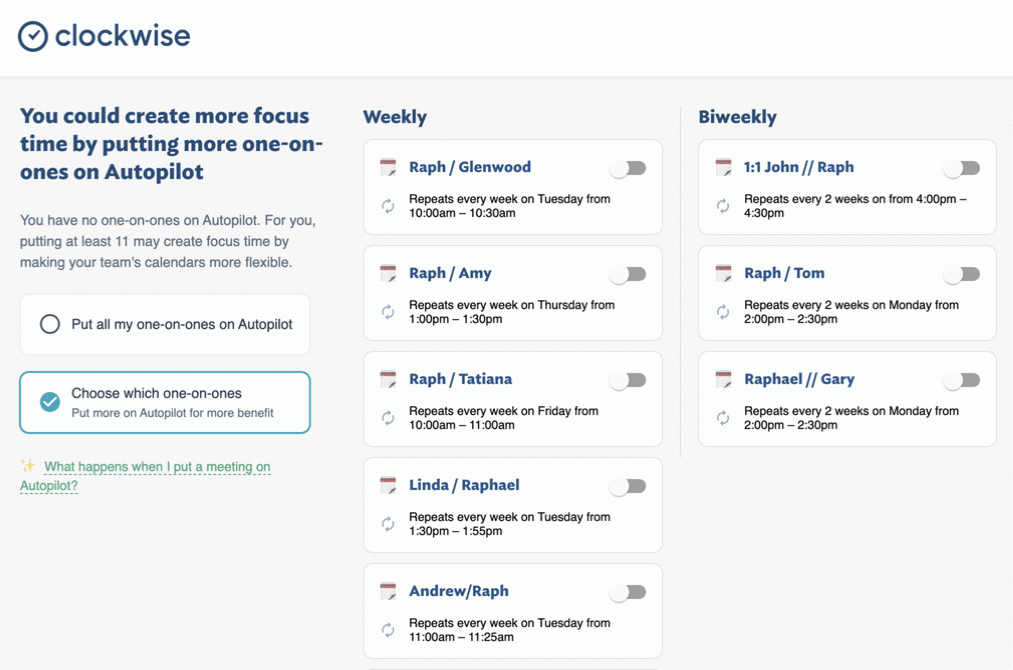The image size is (1013, 670).
Task: Open 'What happens when I put a meeting on Autopilot?' link
Action: [157, 467]
